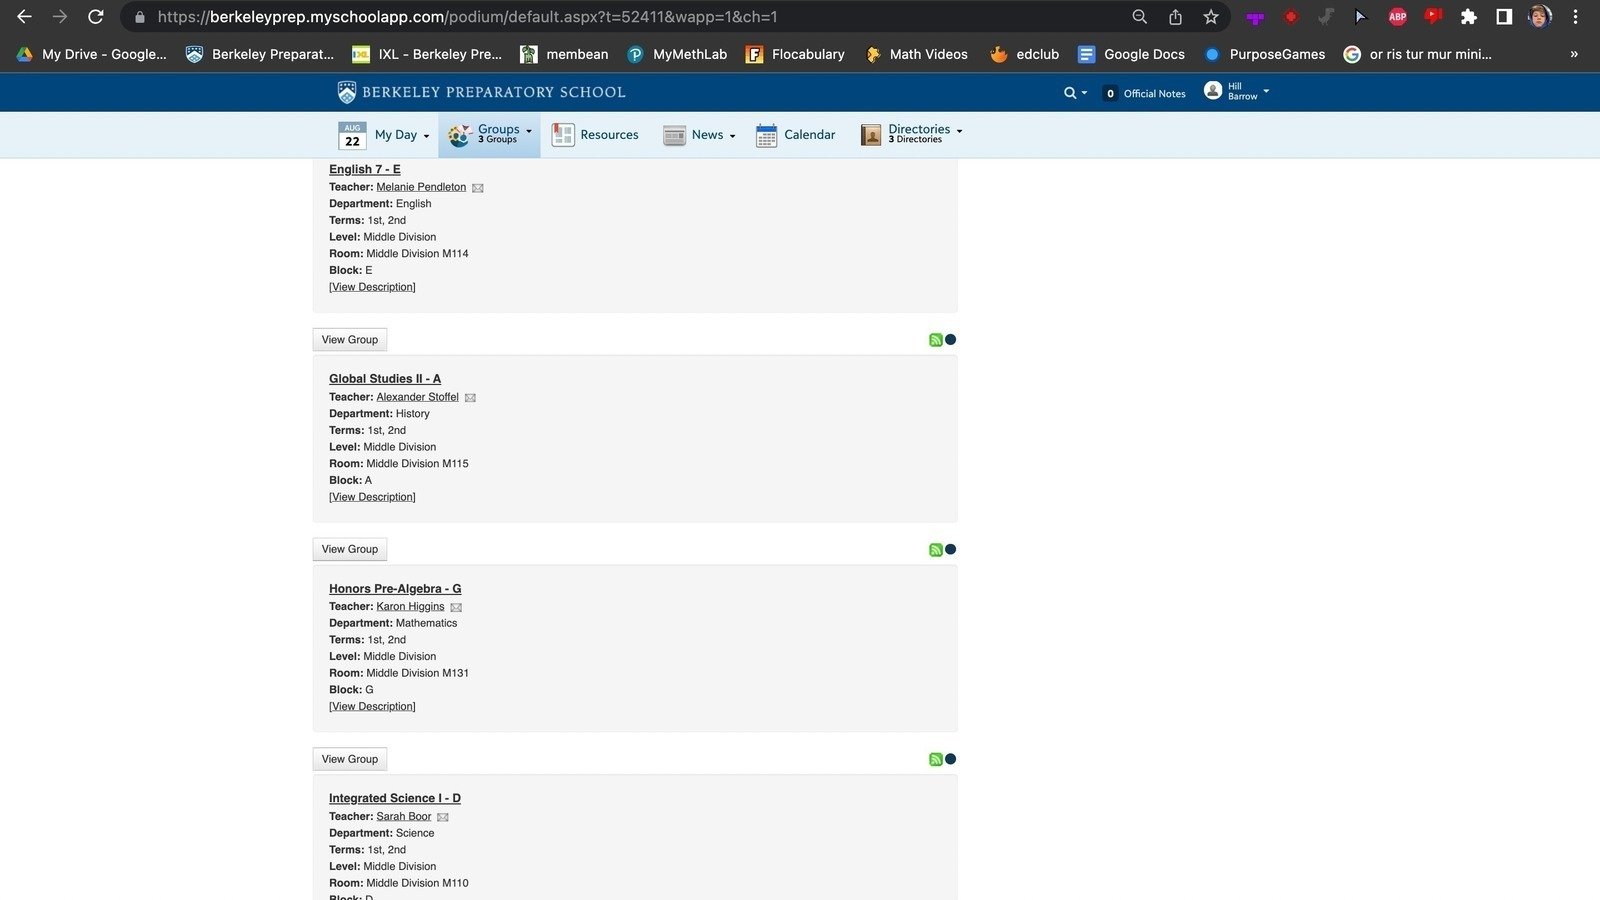Image resolution: width=1600 pixels, height=900 pixels.
Task: Open the search magnifier in school header
Action: tap(1070, 93)
